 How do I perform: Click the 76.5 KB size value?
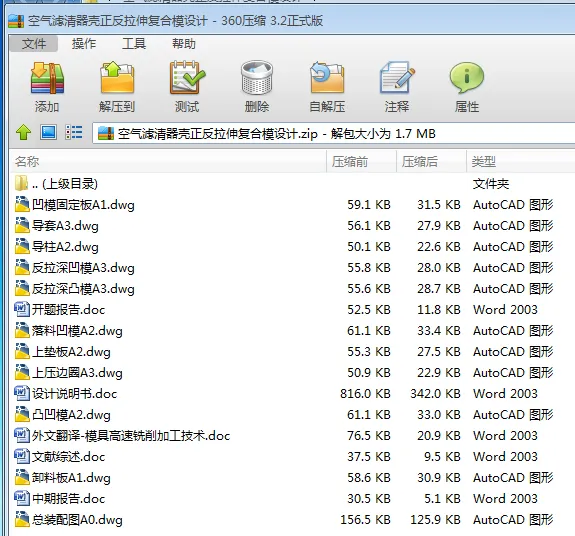click(x=369, y=436)
